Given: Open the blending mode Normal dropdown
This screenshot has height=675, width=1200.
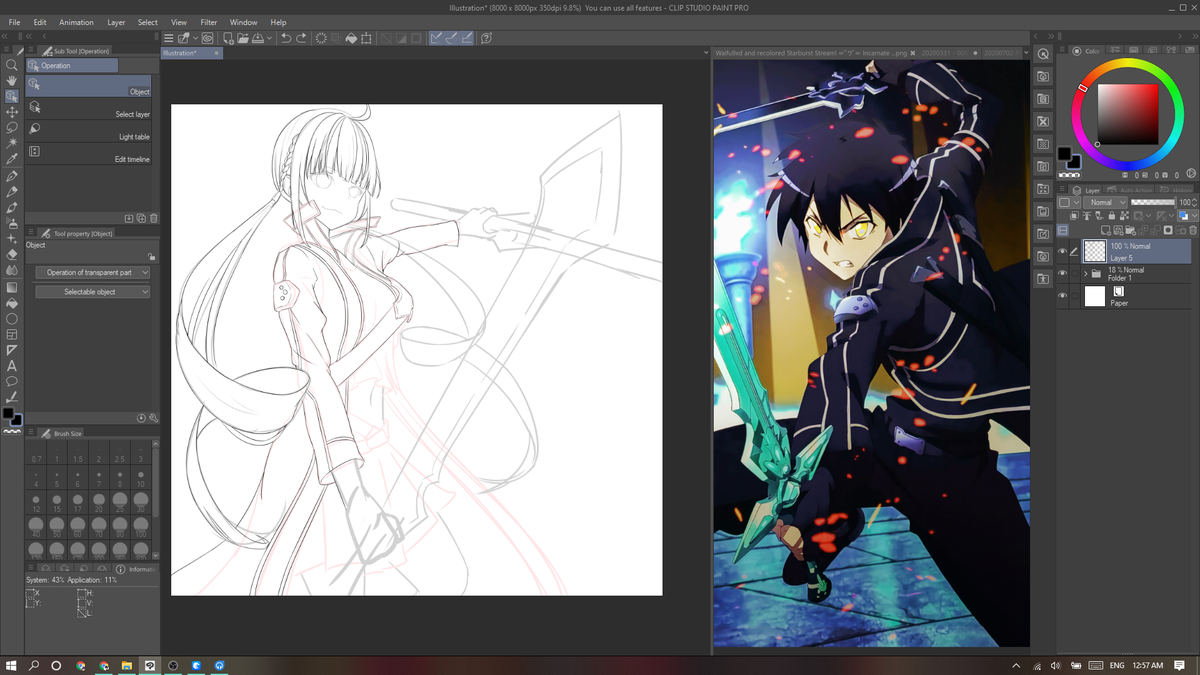Looking at the screenshot, I should 1105,202.
